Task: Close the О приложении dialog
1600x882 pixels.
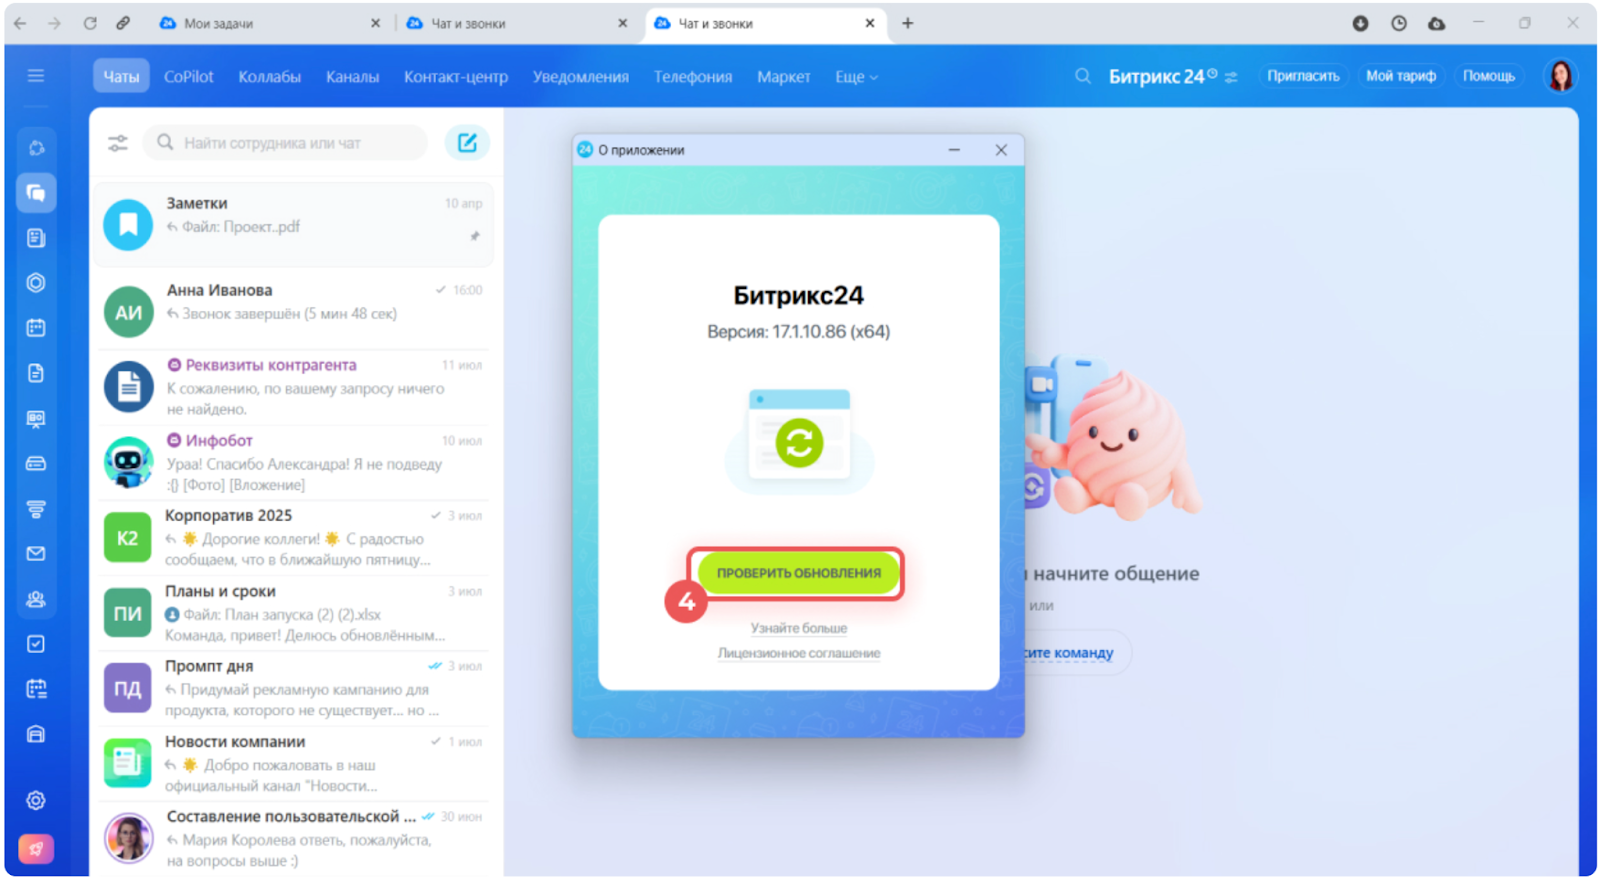Action: pyautogui.click(x=1001, y=150)
